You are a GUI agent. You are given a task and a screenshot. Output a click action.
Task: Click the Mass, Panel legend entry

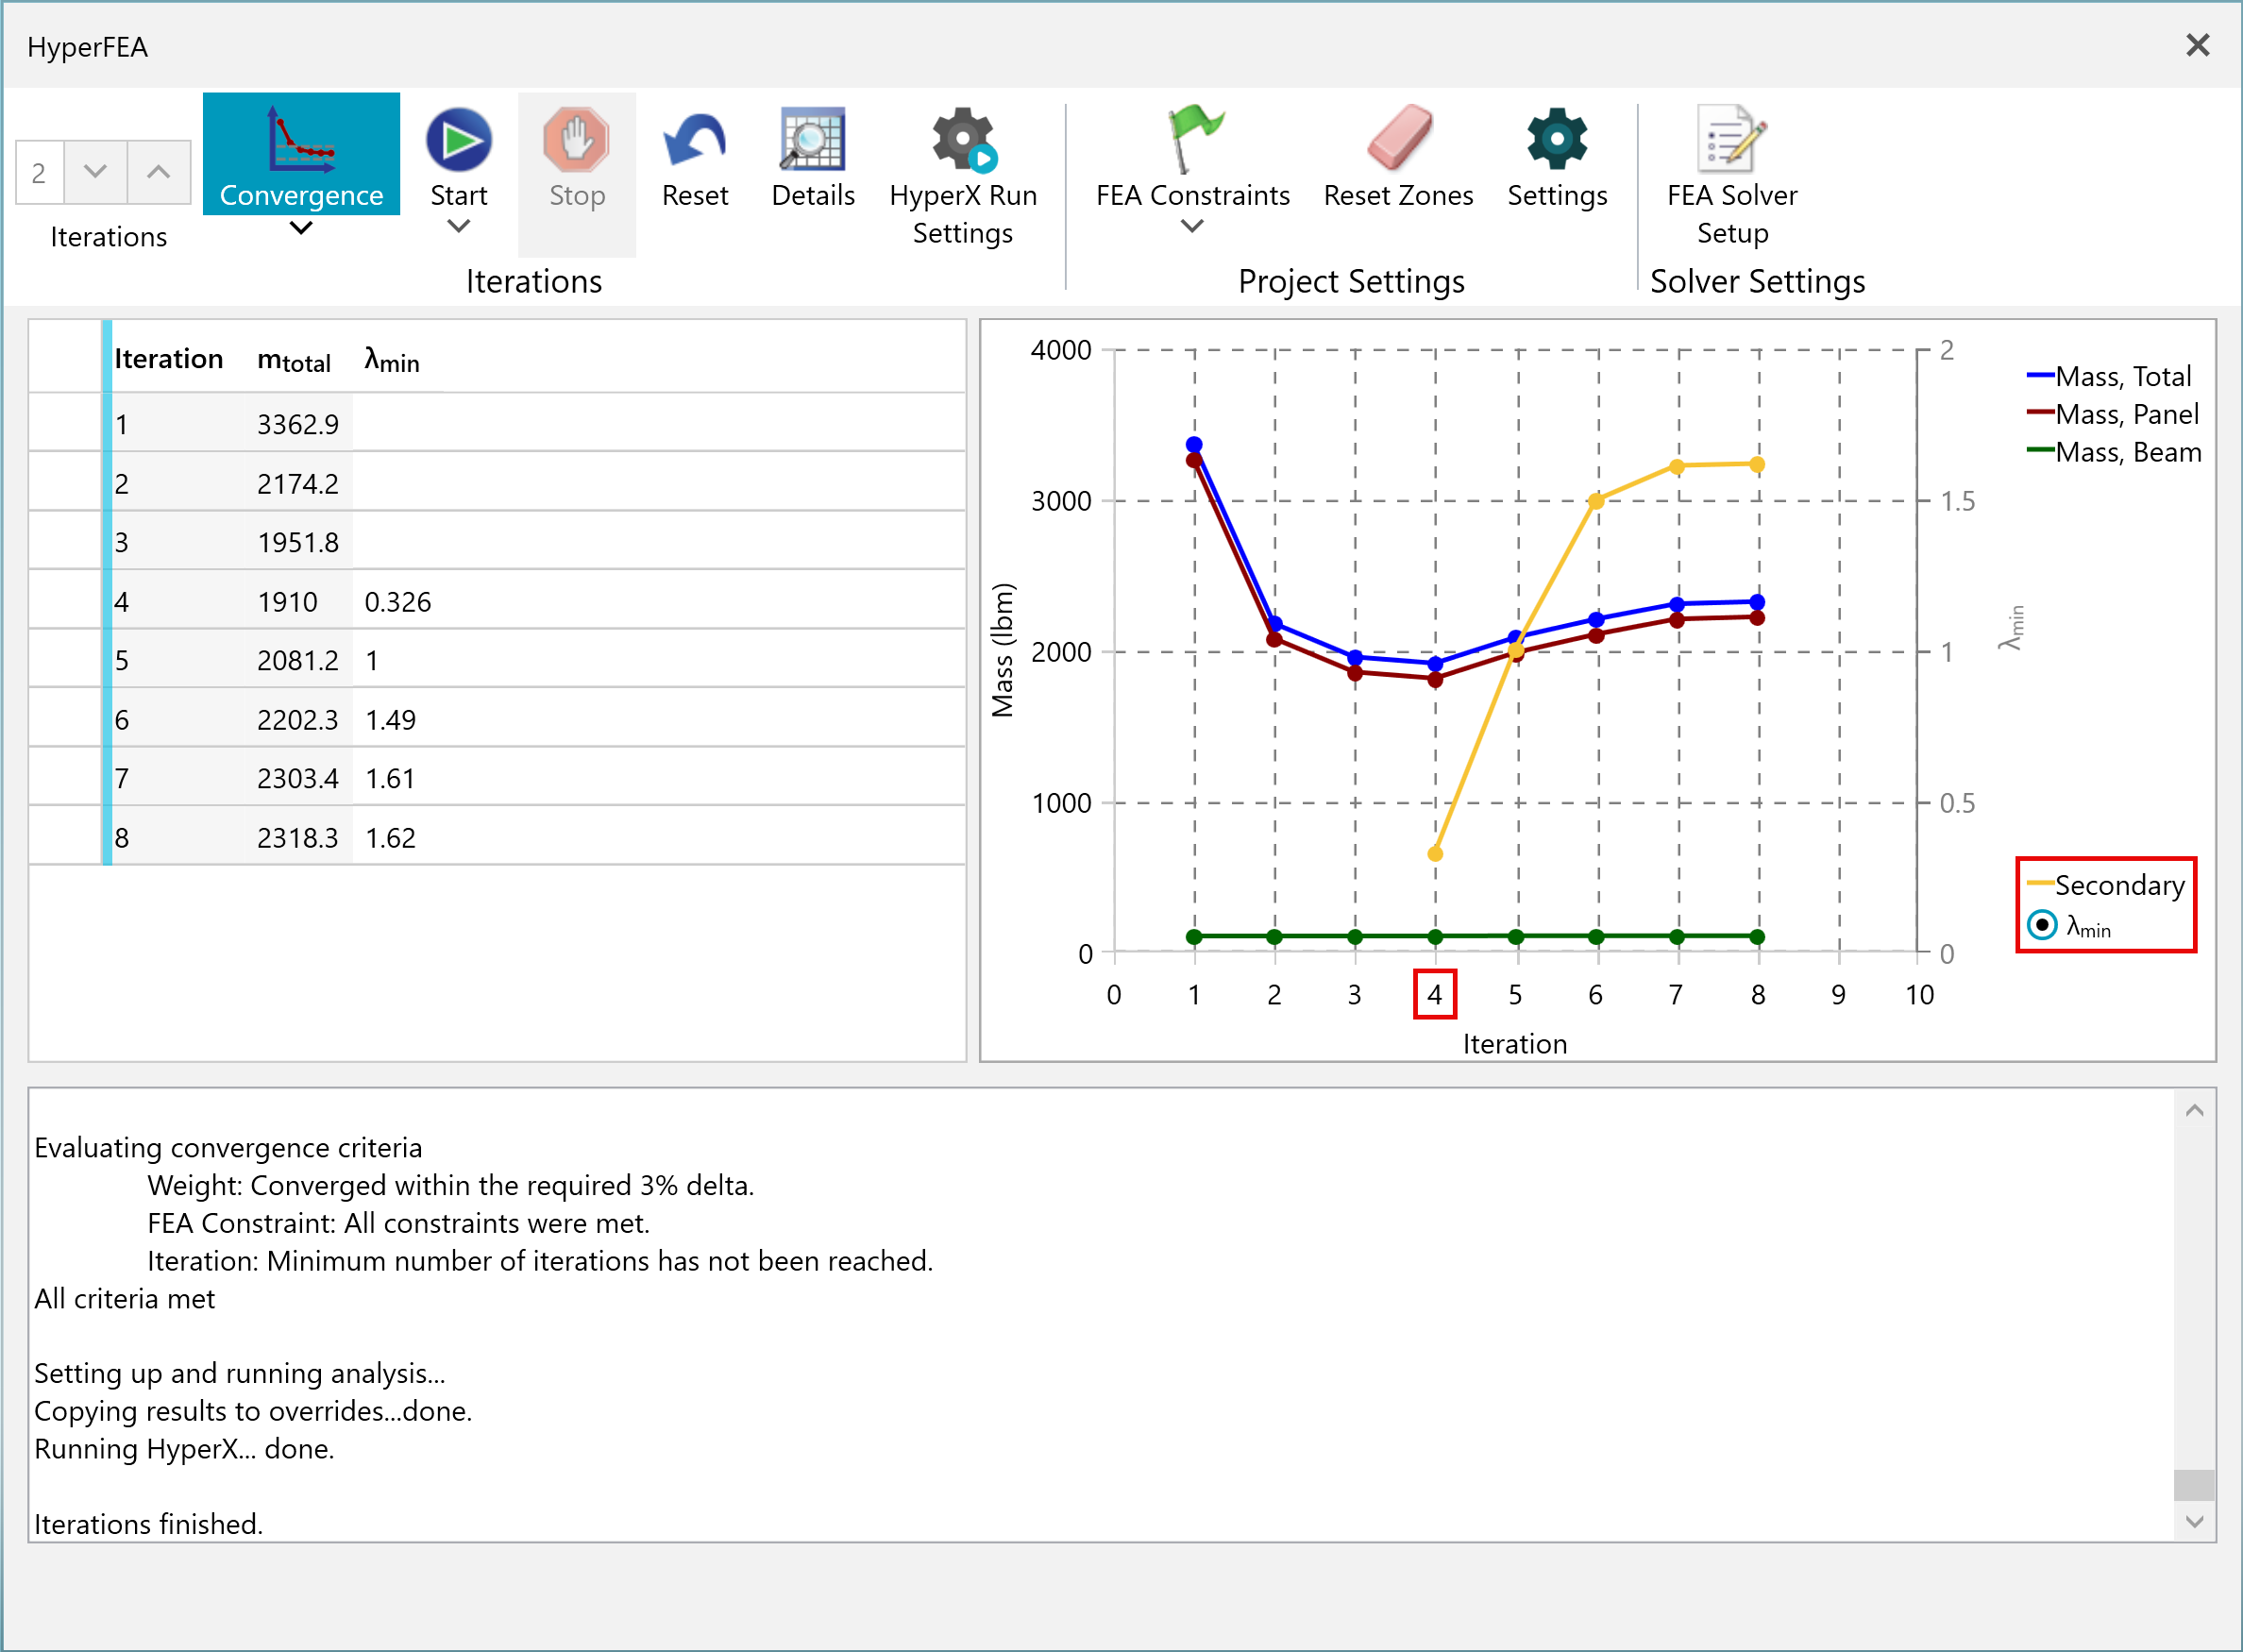point(2112,414)
